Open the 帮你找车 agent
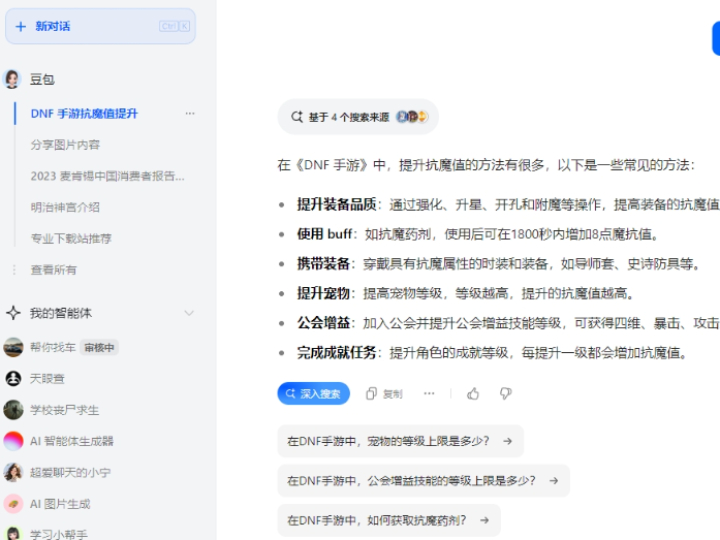Viewport: 720px width, 540px height. coord(53,347)
